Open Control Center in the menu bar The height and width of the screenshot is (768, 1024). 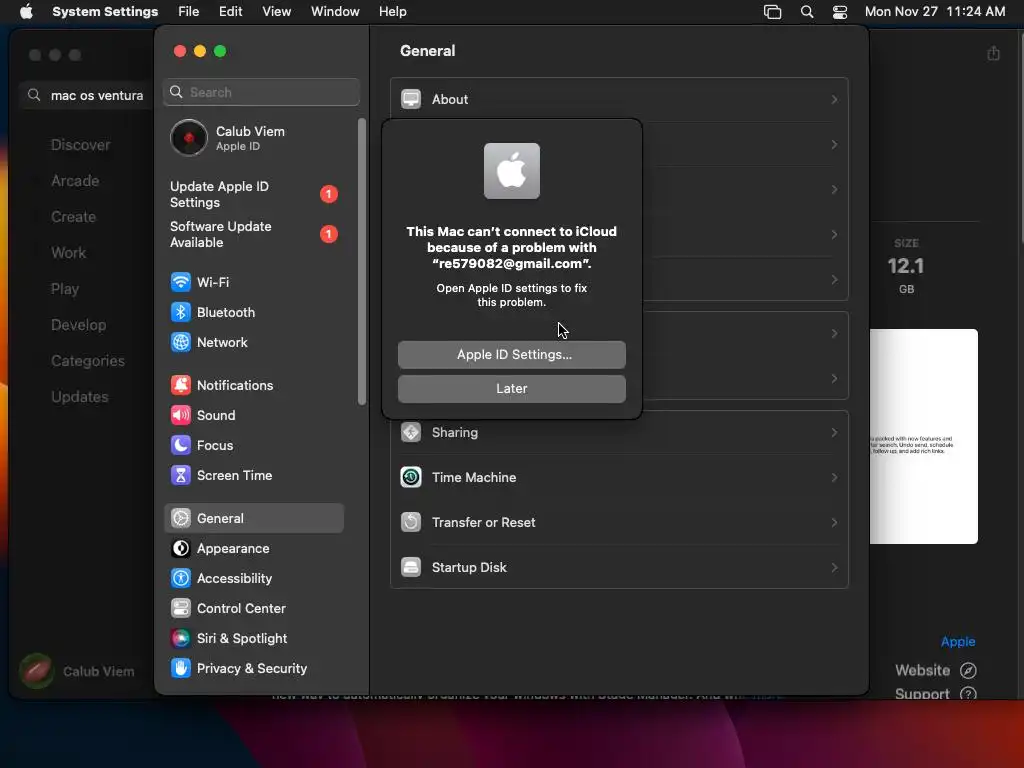point(840,12)
